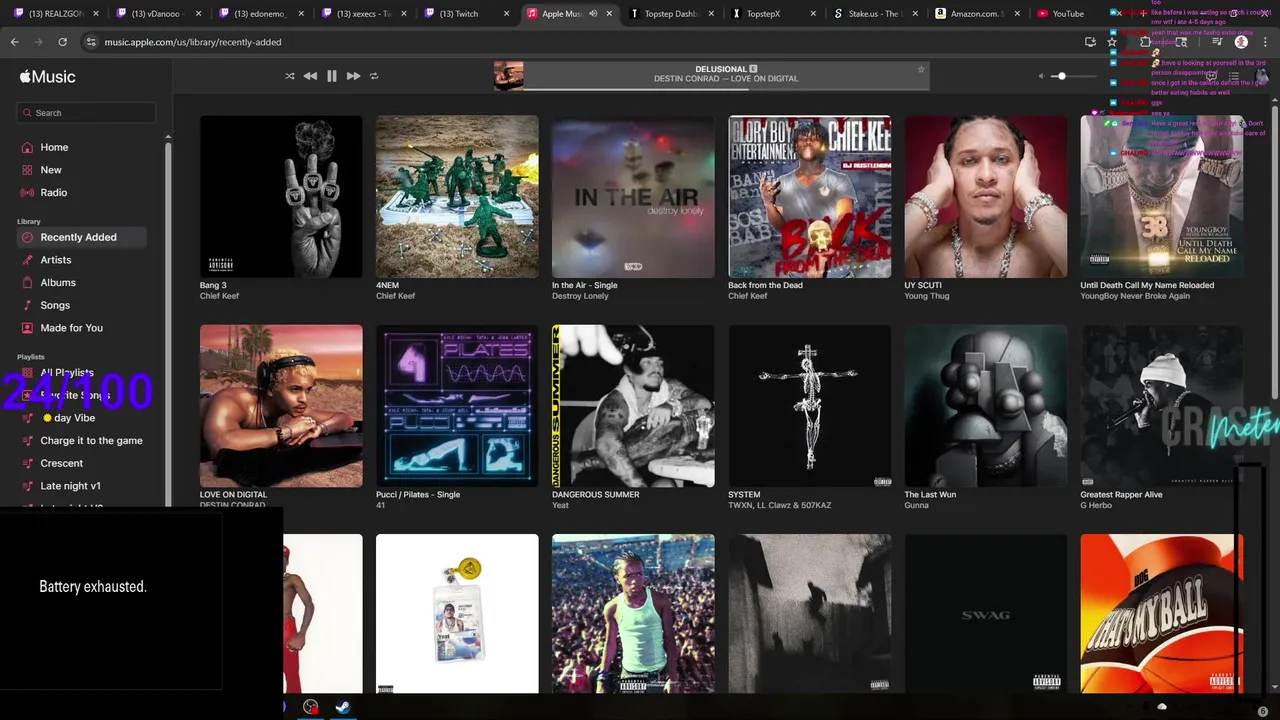Open the SYSTEM album cover
The image size is (1280, 720).
click(x=809, y=406)
